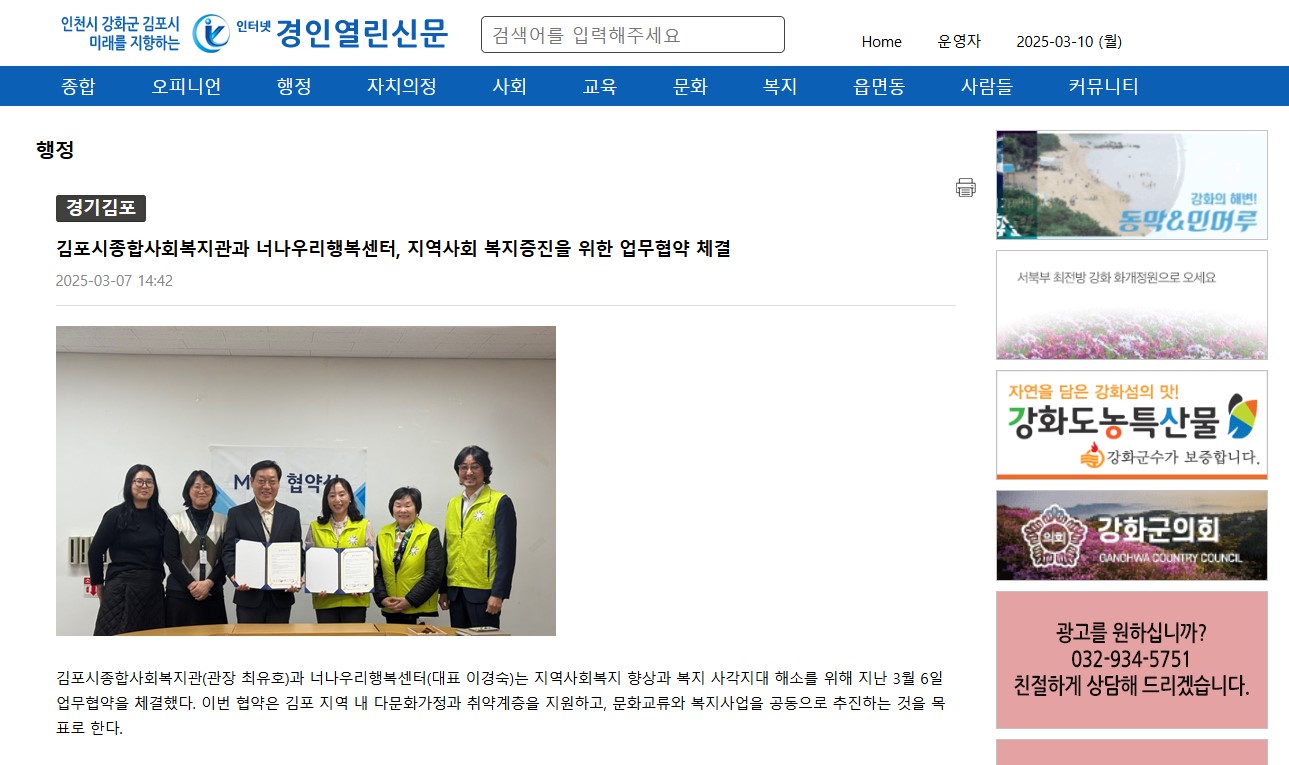Select 자치의정 in the navigation bar
The image size is (1289, 765).
[401, 86]
